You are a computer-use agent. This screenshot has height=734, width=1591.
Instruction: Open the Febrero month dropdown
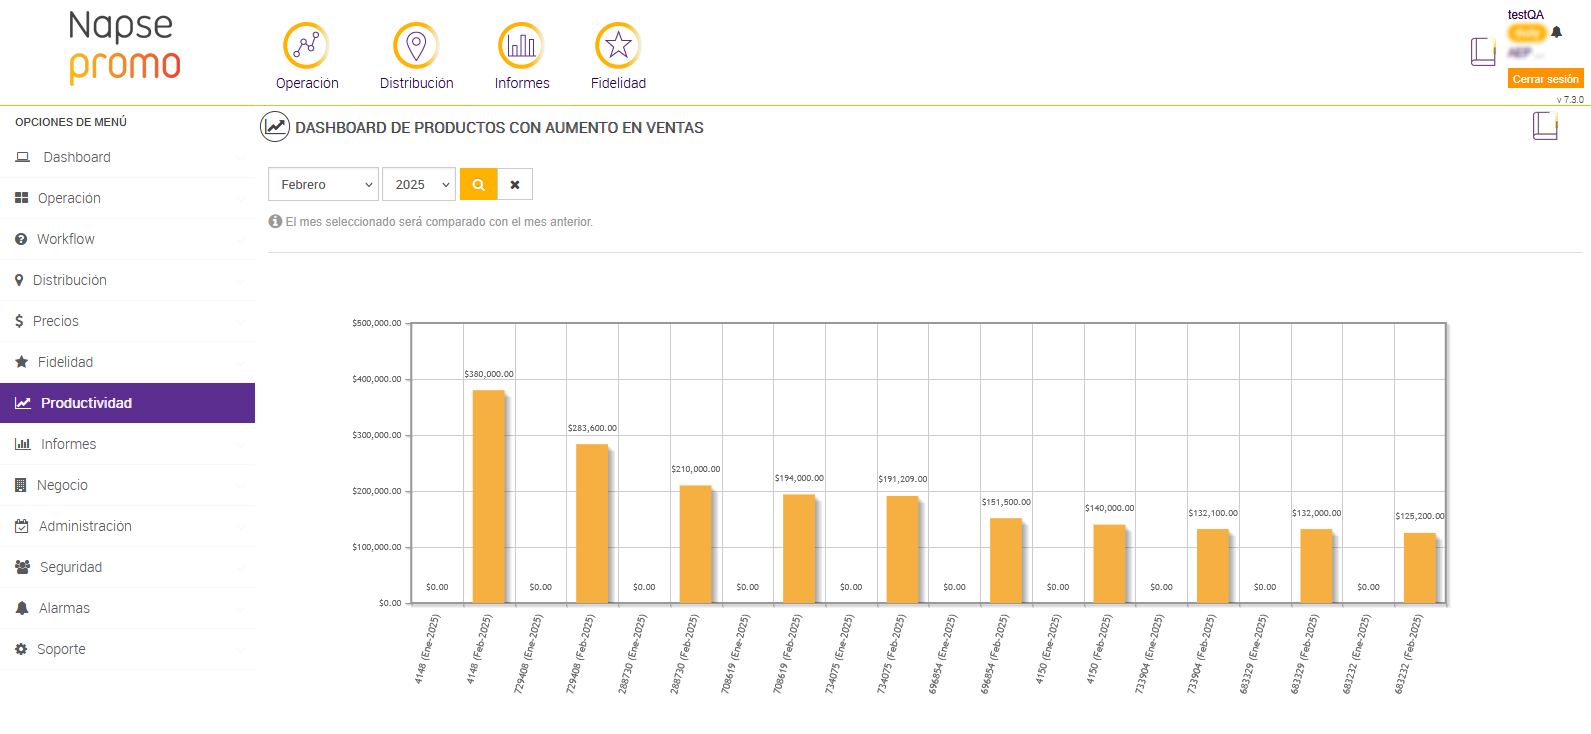pyautogui.click(x=323, y=185)
